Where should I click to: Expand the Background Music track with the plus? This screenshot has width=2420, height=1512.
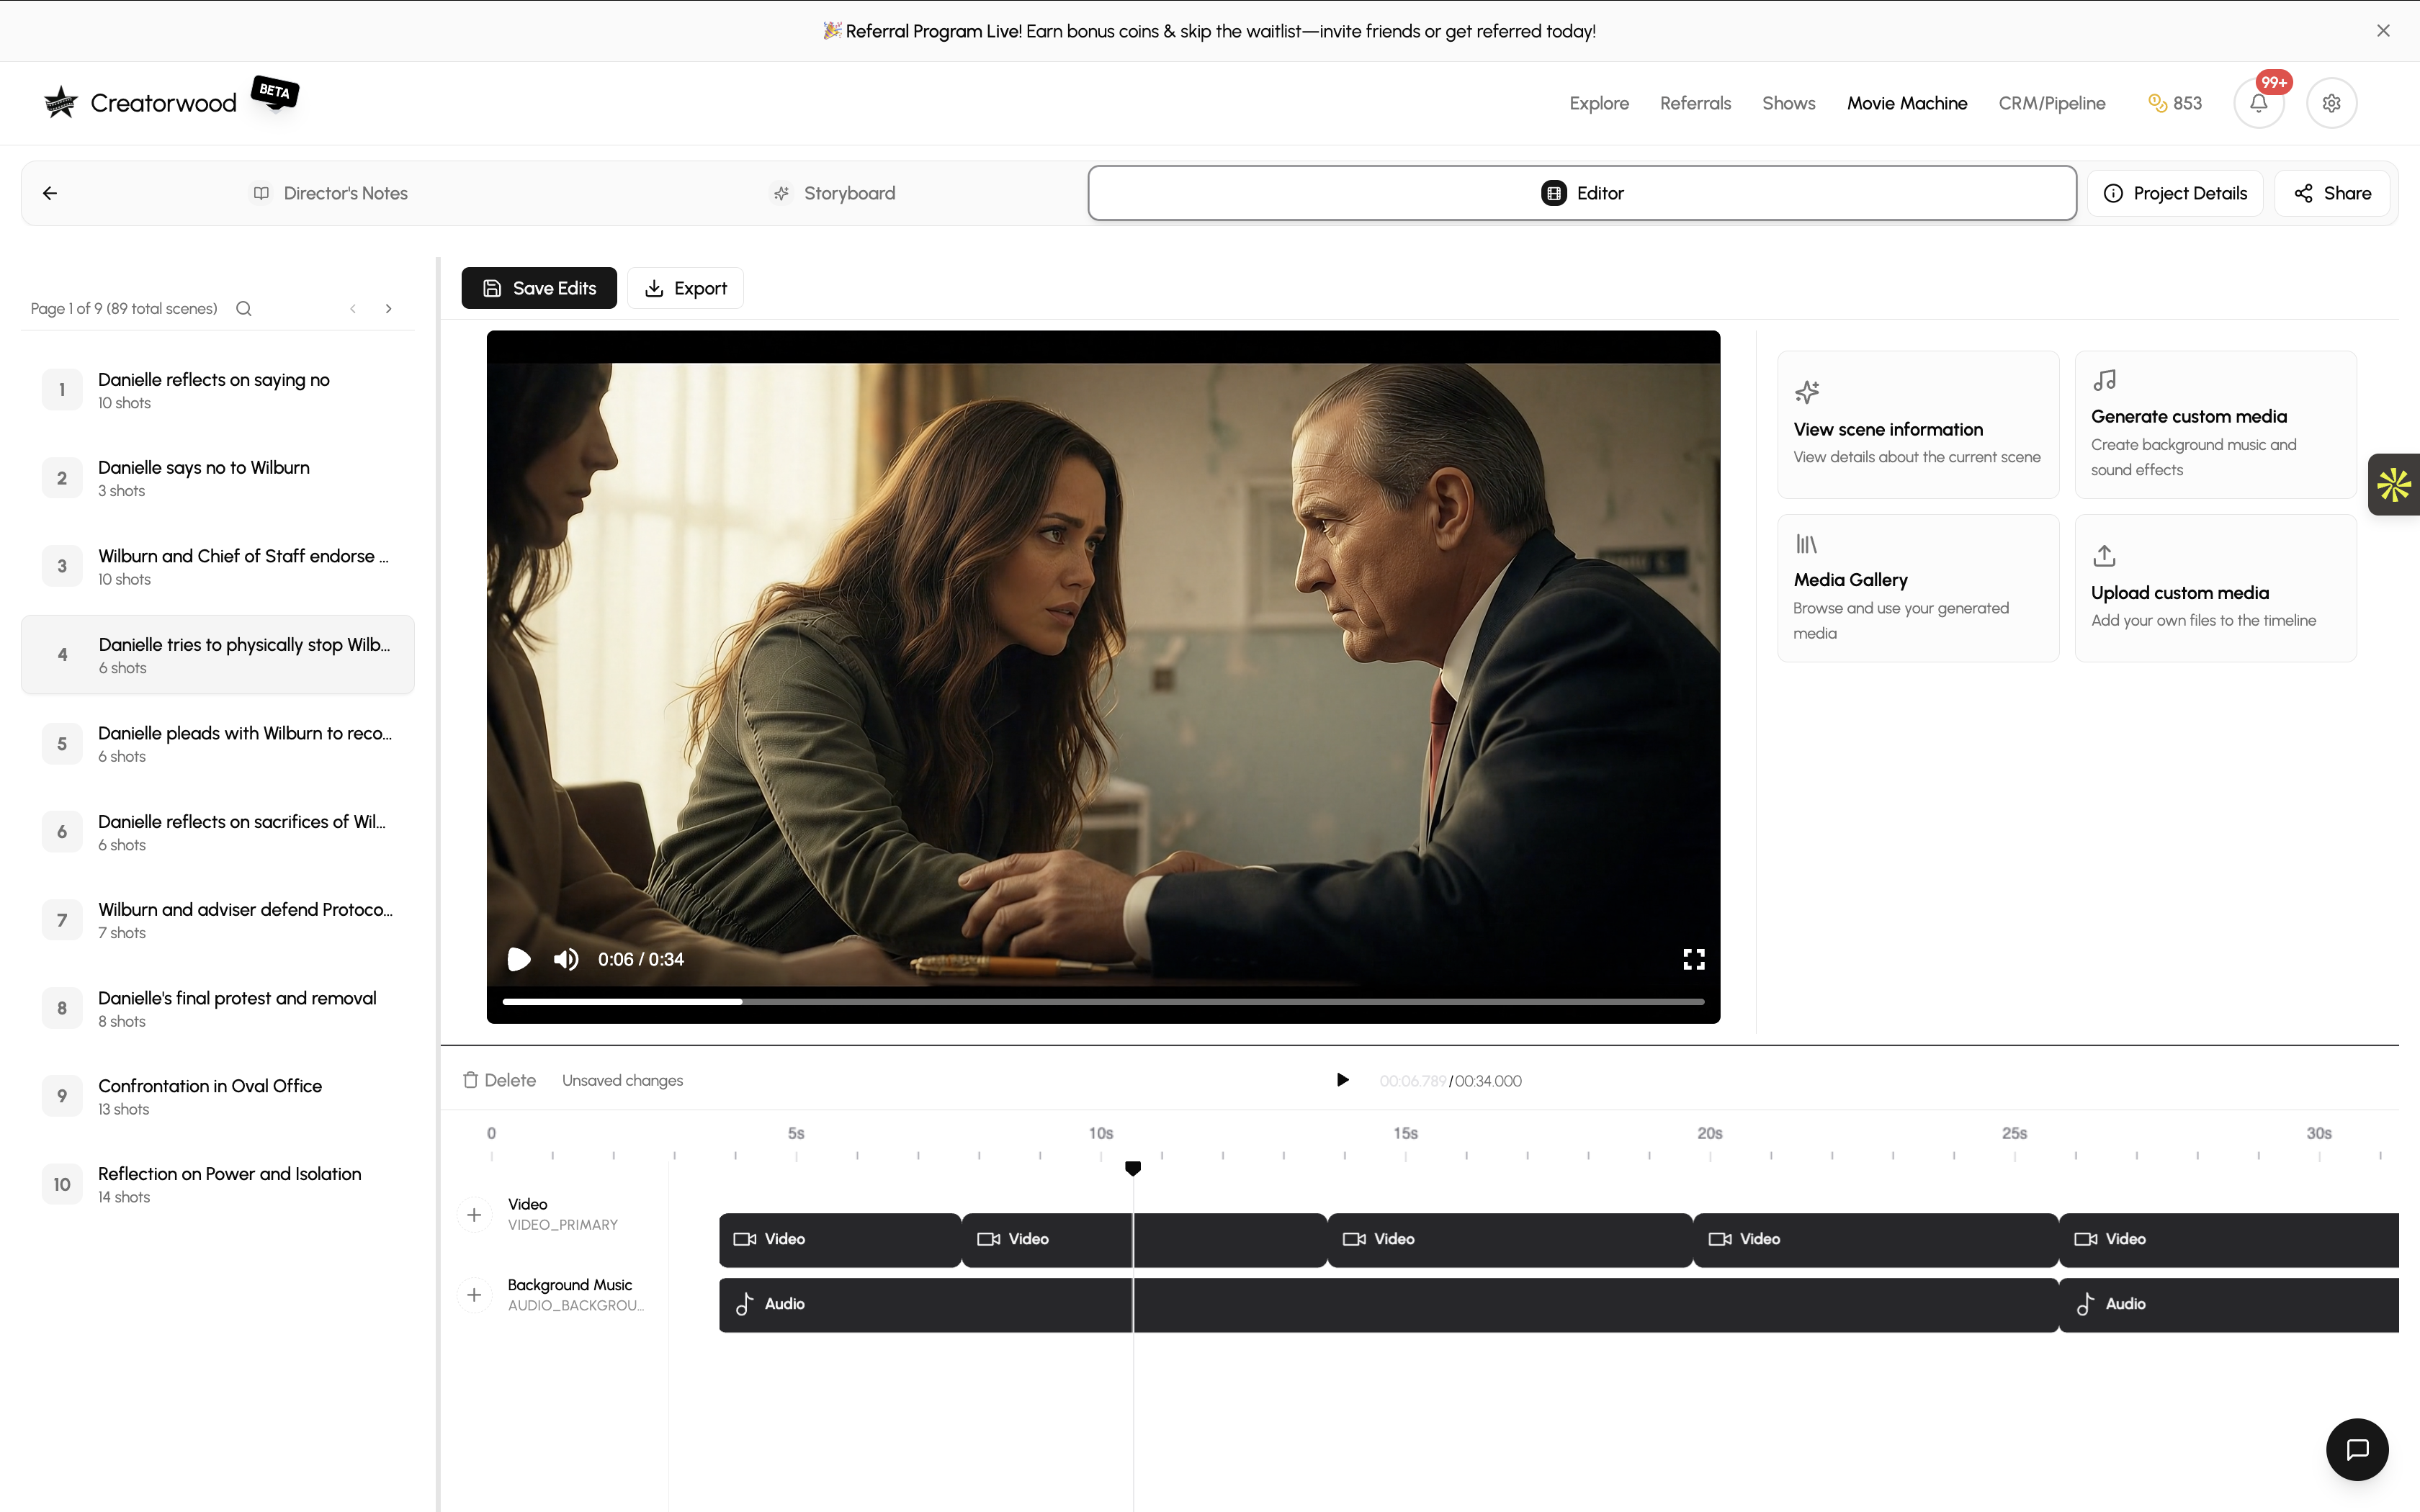click(x=474, y=1294)
